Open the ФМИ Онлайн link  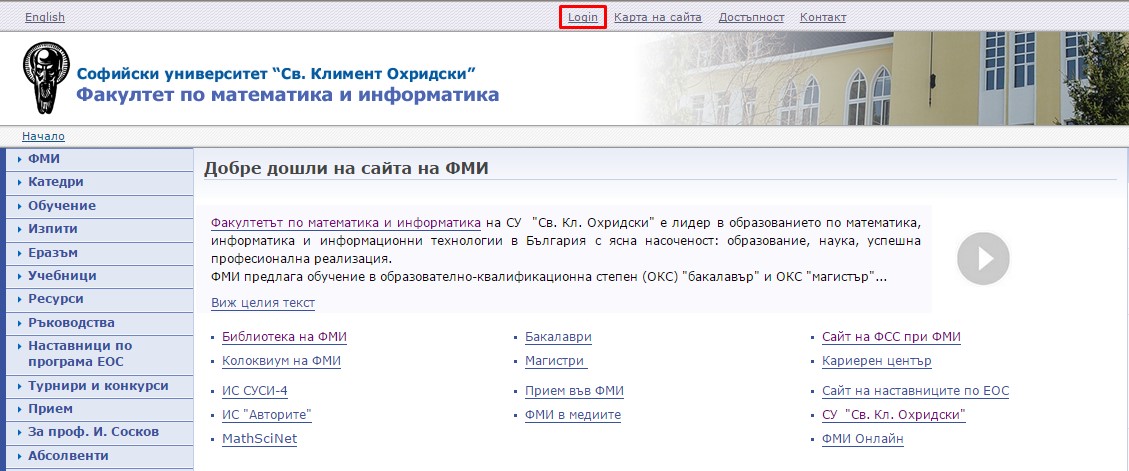[863, 439]
